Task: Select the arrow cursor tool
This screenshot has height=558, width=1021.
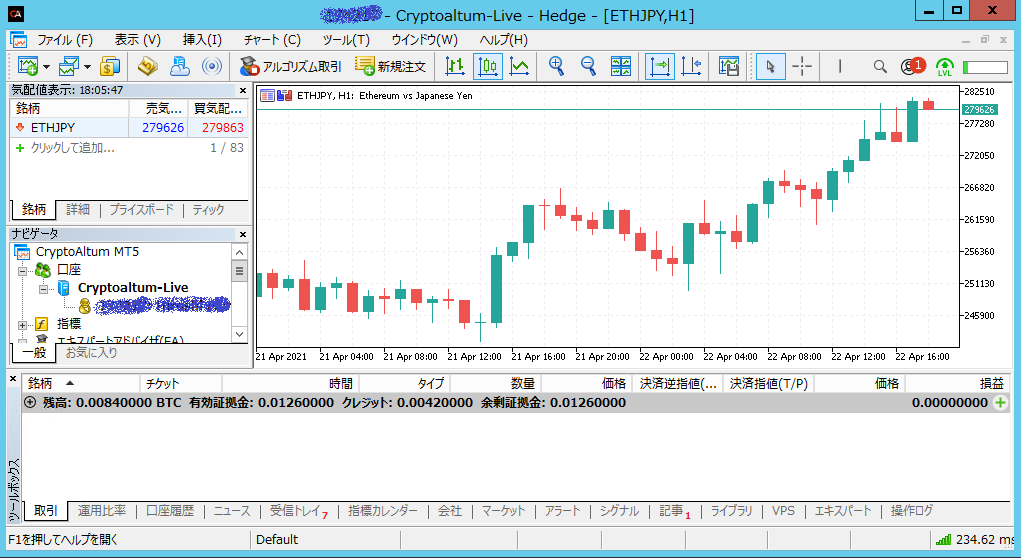Action: click(x=770, y=66)
